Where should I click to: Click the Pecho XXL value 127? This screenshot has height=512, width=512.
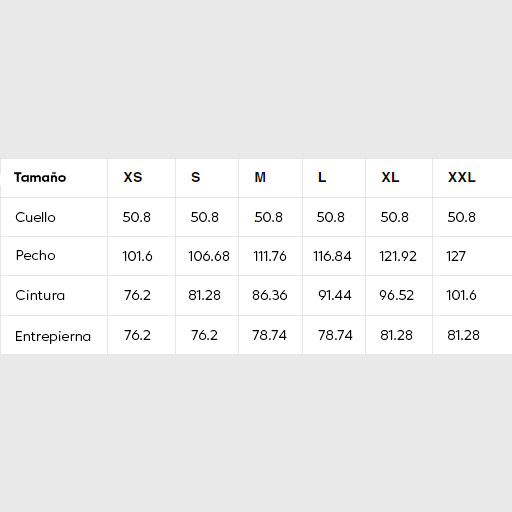pyautogui.click(x=456, y=256)
